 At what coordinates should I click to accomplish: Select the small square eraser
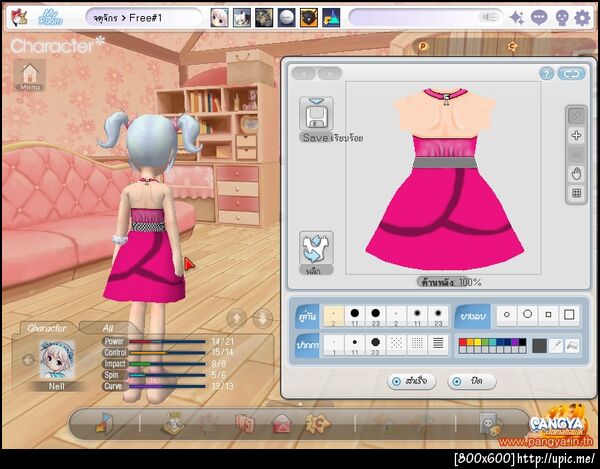548,315
